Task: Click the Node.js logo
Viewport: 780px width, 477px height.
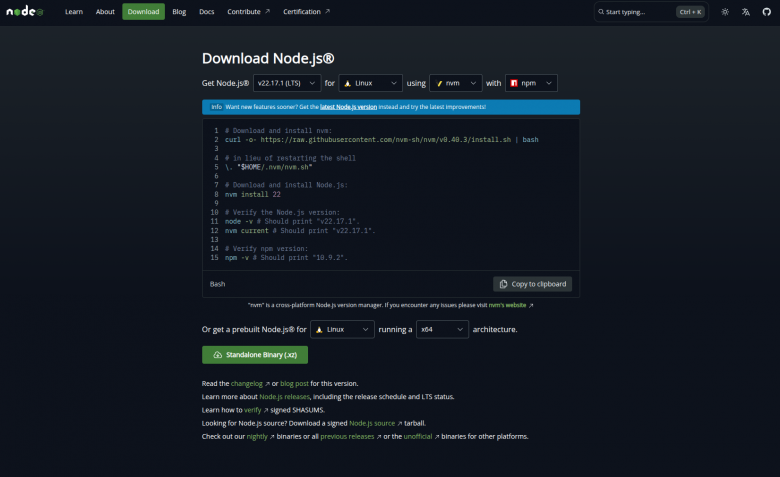Action: pos(25,11)
